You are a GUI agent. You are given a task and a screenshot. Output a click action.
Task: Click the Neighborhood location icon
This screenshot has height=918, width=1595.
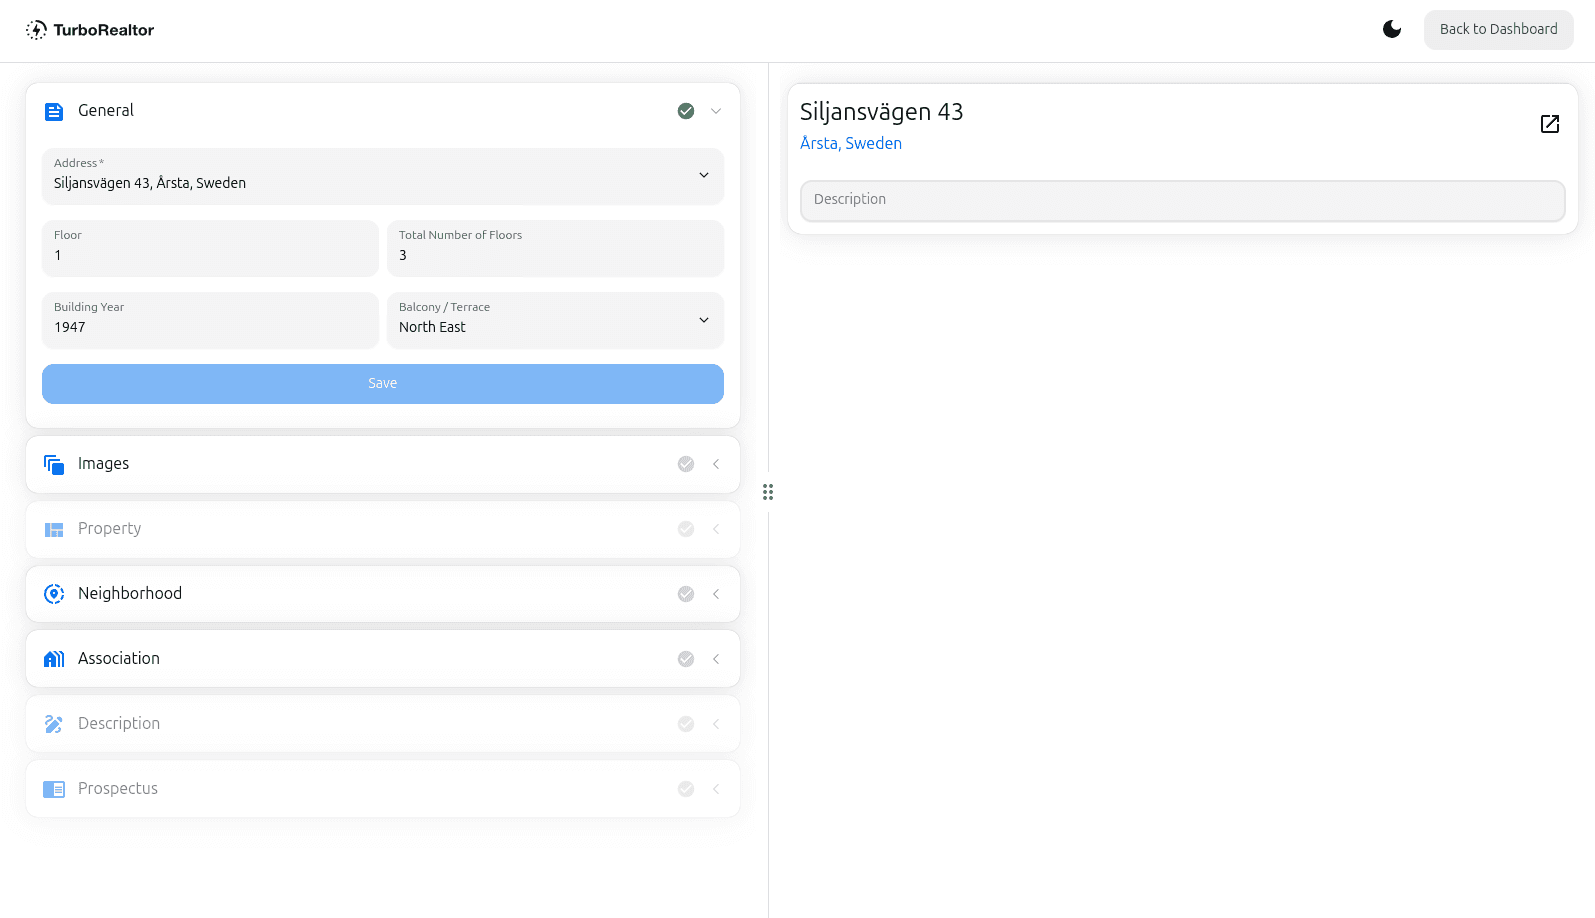tap(54, 594)
